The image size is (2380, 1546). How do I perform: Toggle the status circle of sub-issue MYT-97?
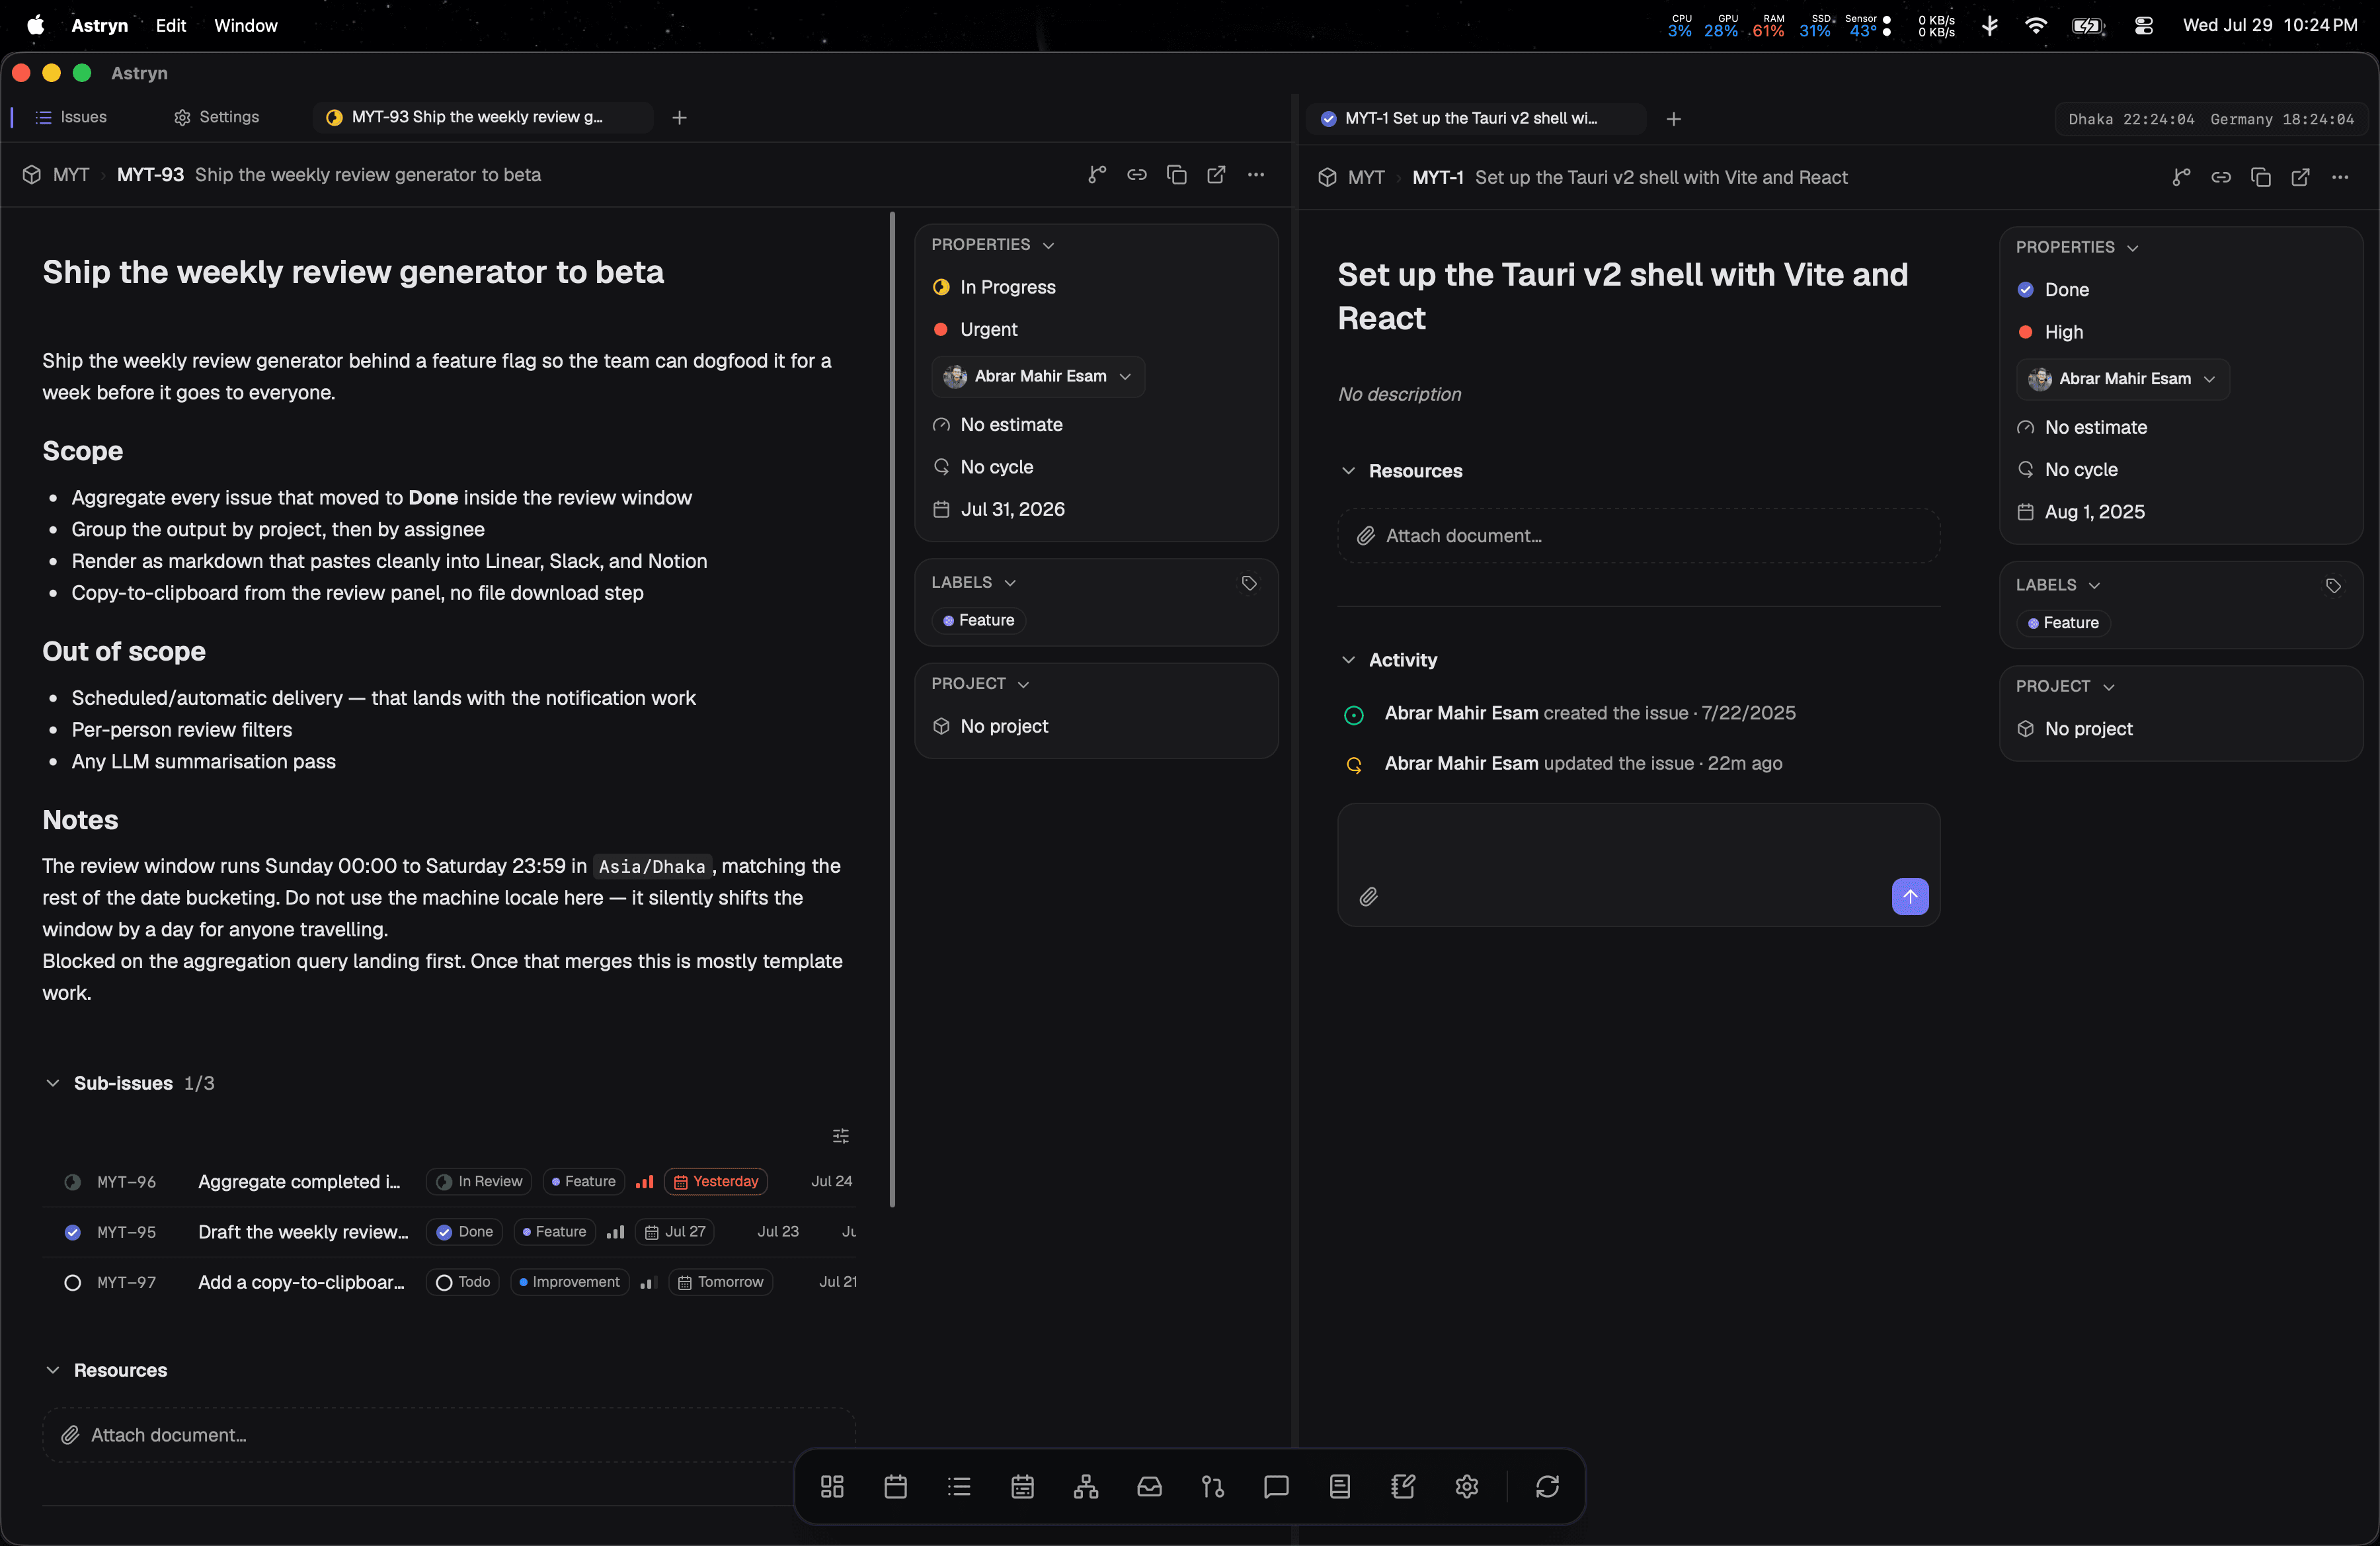(x=72, y=1282)
